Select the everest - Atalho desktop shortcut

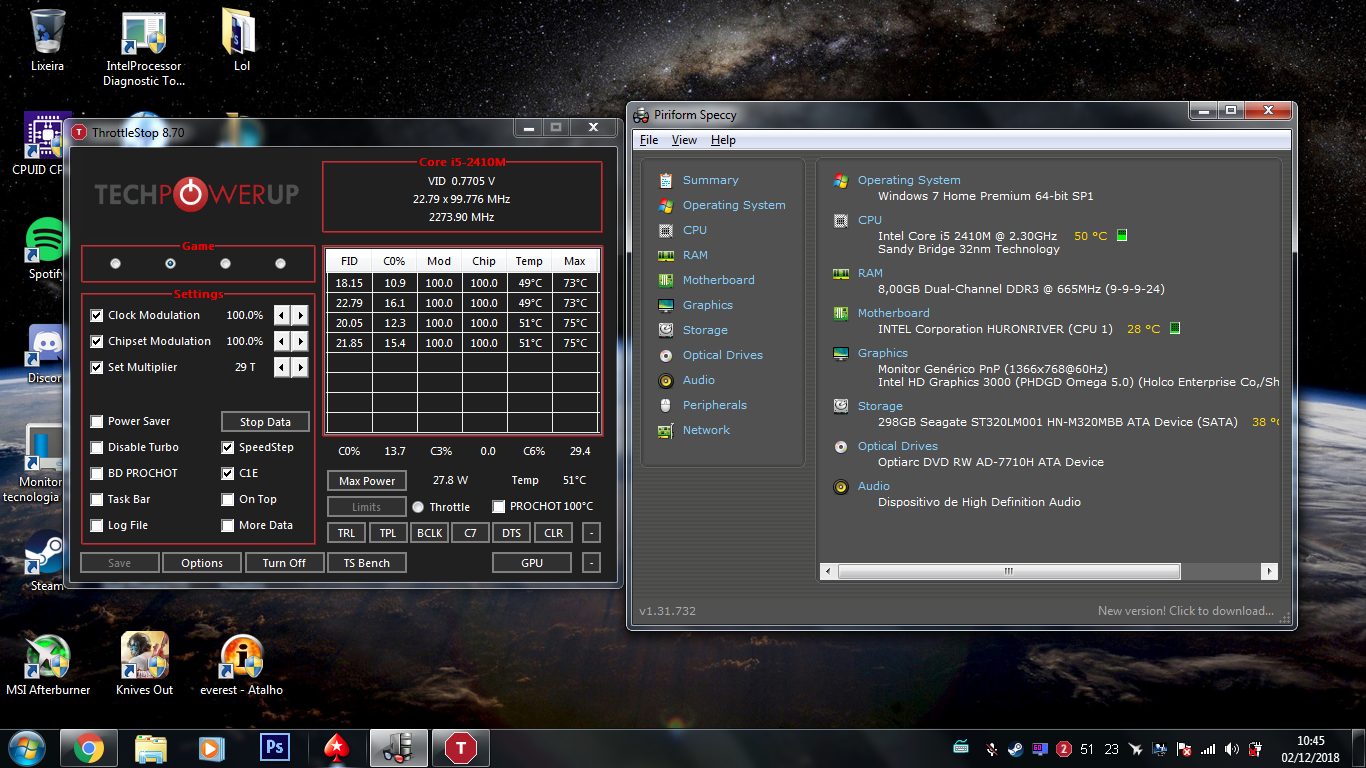pyautogui.click(x=241, y=664)
